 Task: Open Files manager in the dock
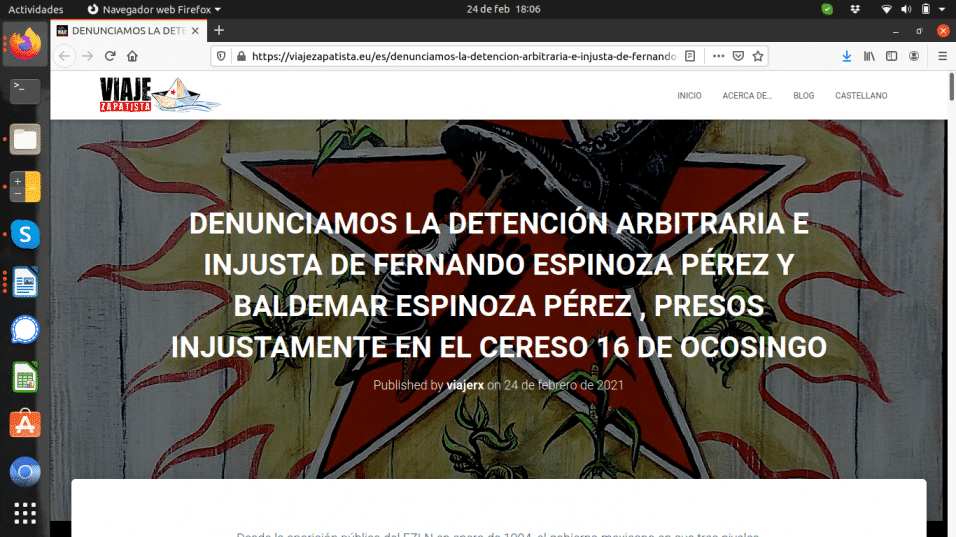pos(25,139)
